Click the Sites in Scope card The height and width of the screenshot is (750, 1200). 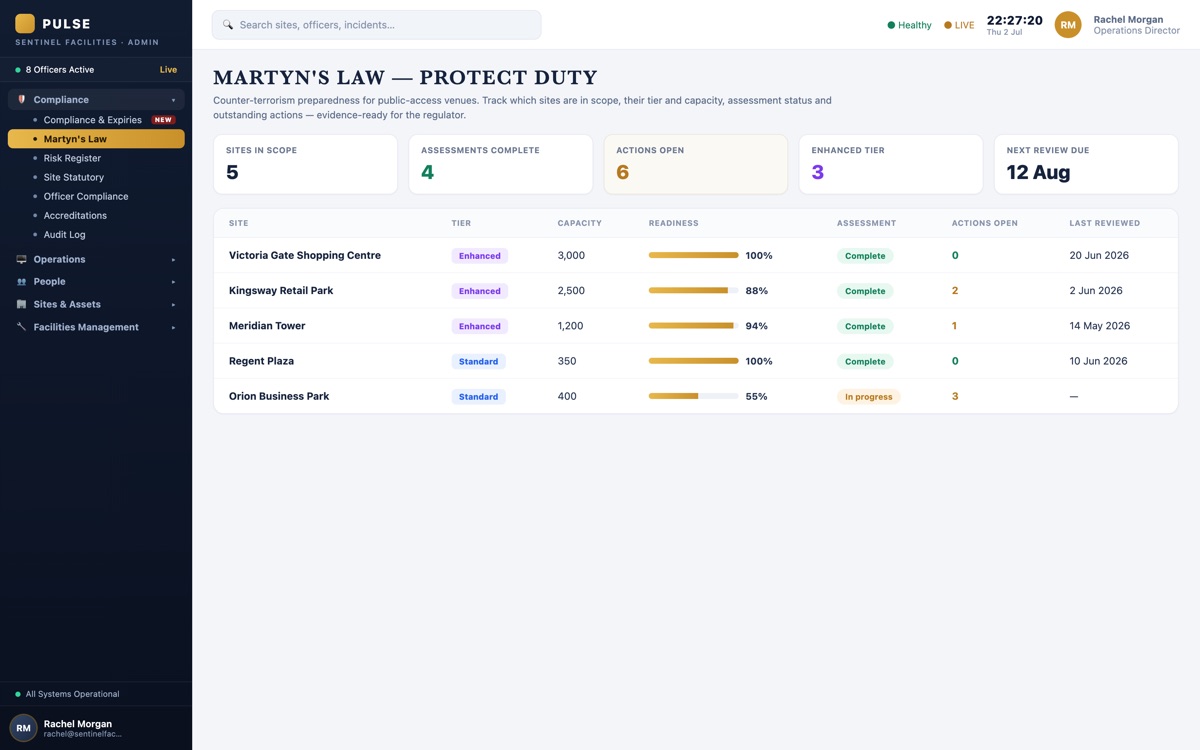point(305,164)
